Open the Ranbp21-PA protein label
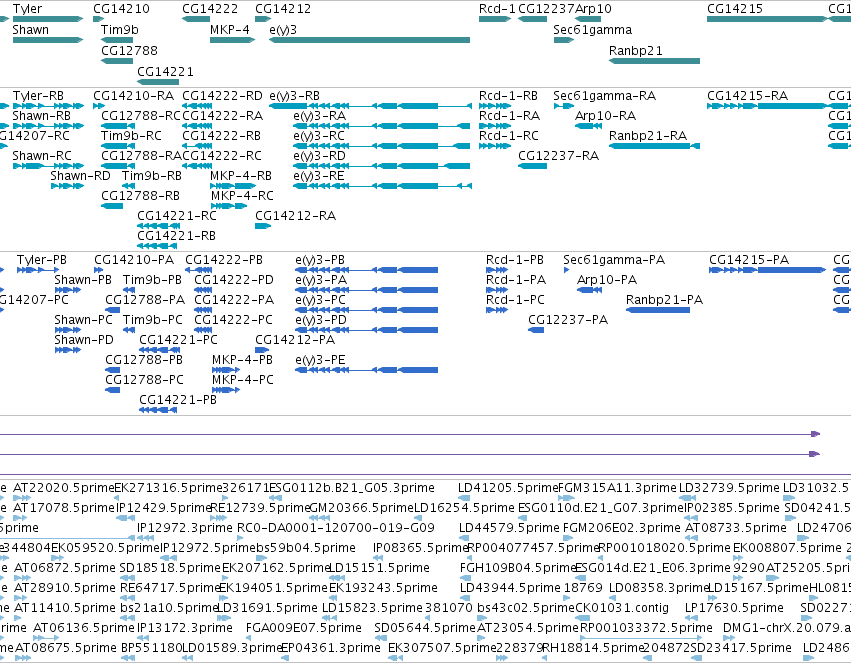The image size is (851, 663). (x=664, y=300)
